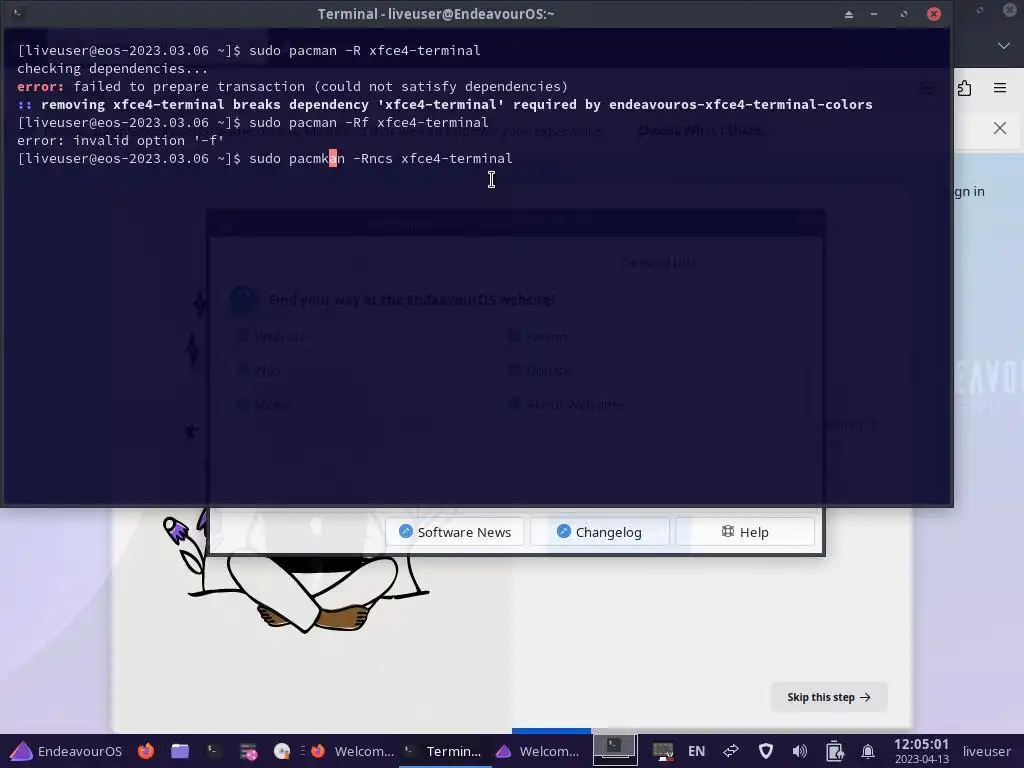This screenshot has height=768, width=1024.
Task: Switch to EndeavourOS Welcome taskbar window
Action: click(x=537, y=751)
